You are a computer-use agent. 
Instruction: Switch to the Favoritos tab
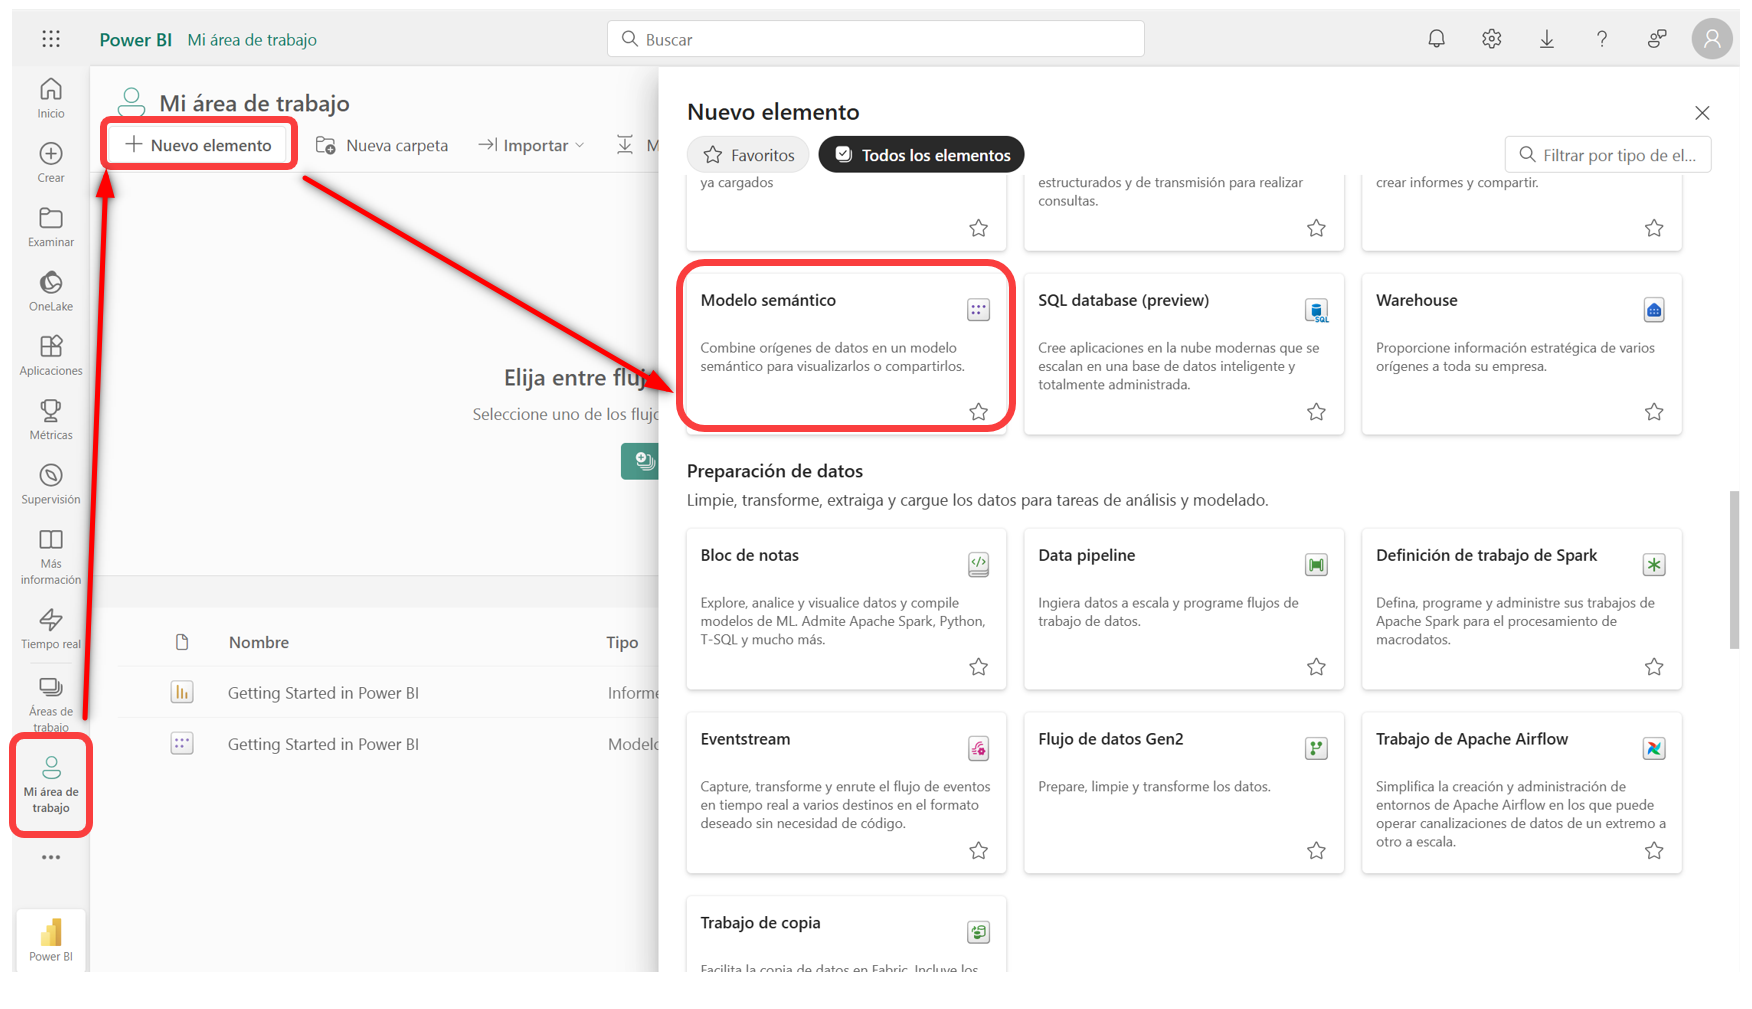point(748,155)
